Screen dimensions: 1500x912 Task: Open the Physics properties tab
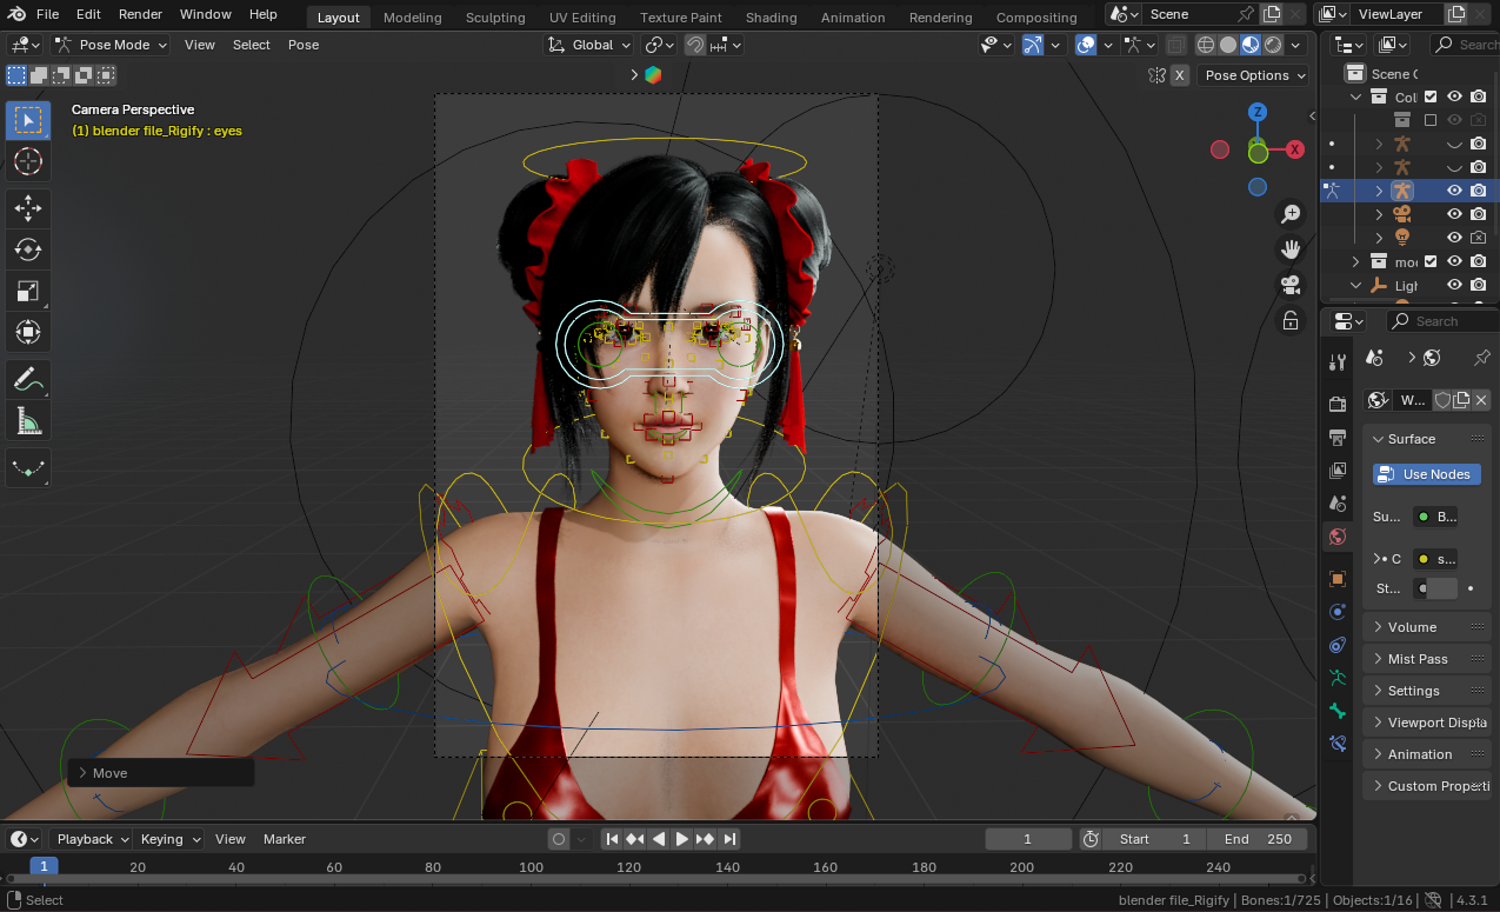1337,612
